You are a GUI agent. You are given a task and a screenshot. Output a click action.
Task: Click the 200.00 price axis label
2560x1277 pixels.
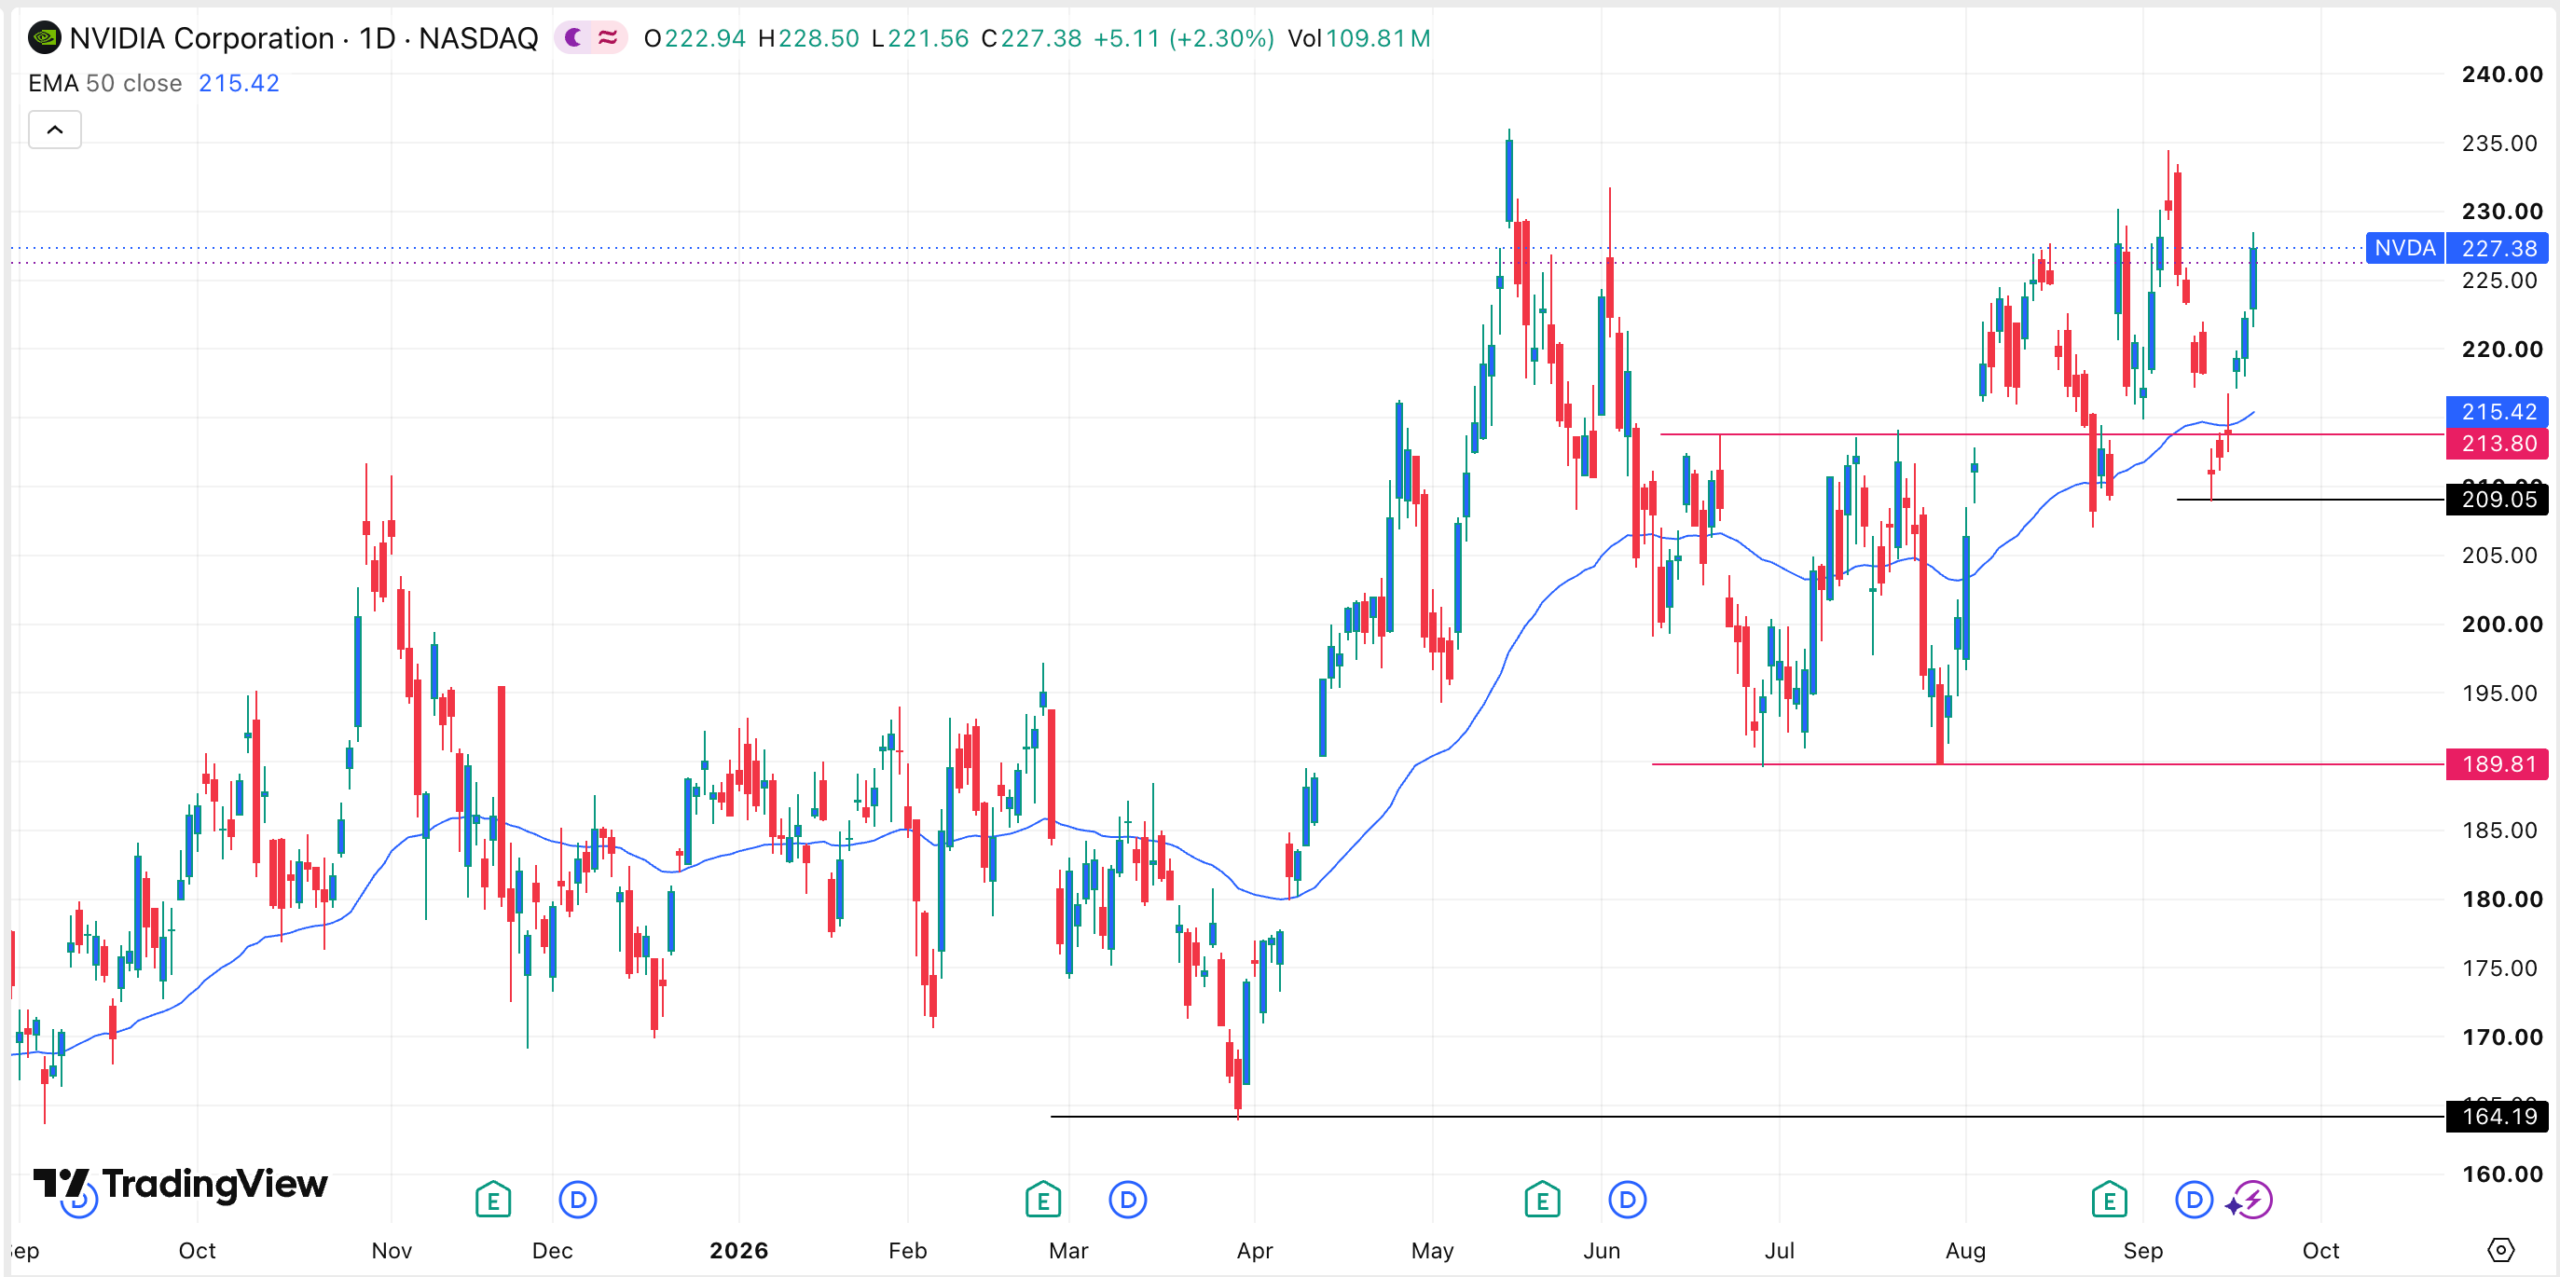tap(2502, 624)
